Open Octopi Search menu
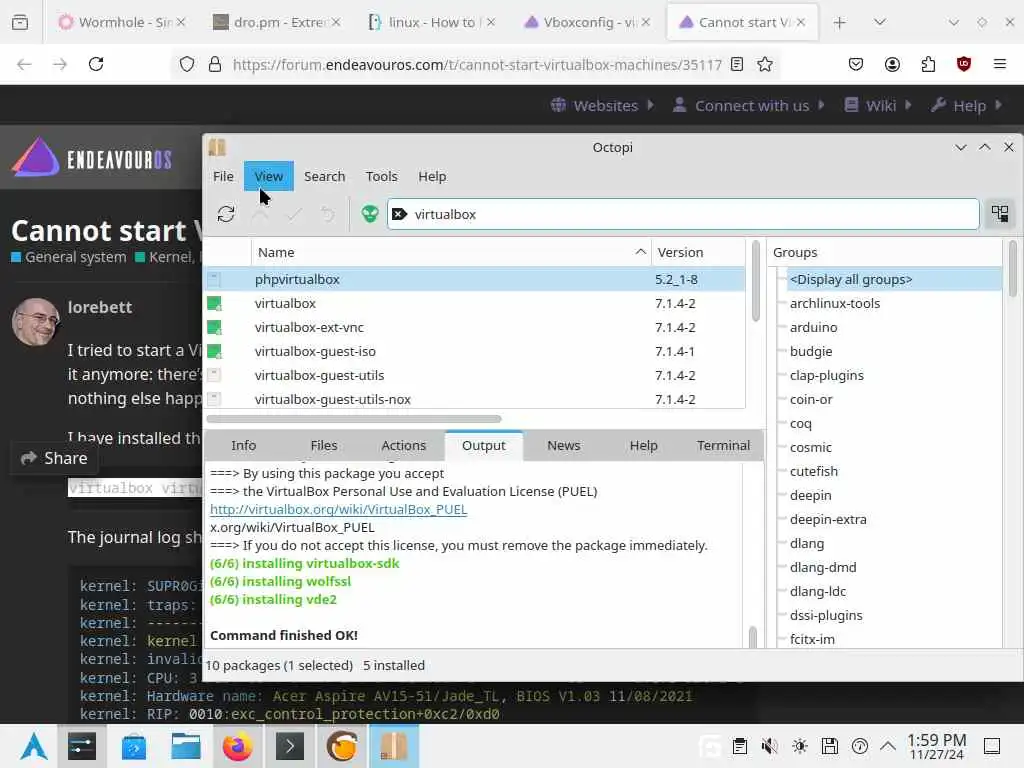This screenshot has height=768, width=1024. point(325,176)
